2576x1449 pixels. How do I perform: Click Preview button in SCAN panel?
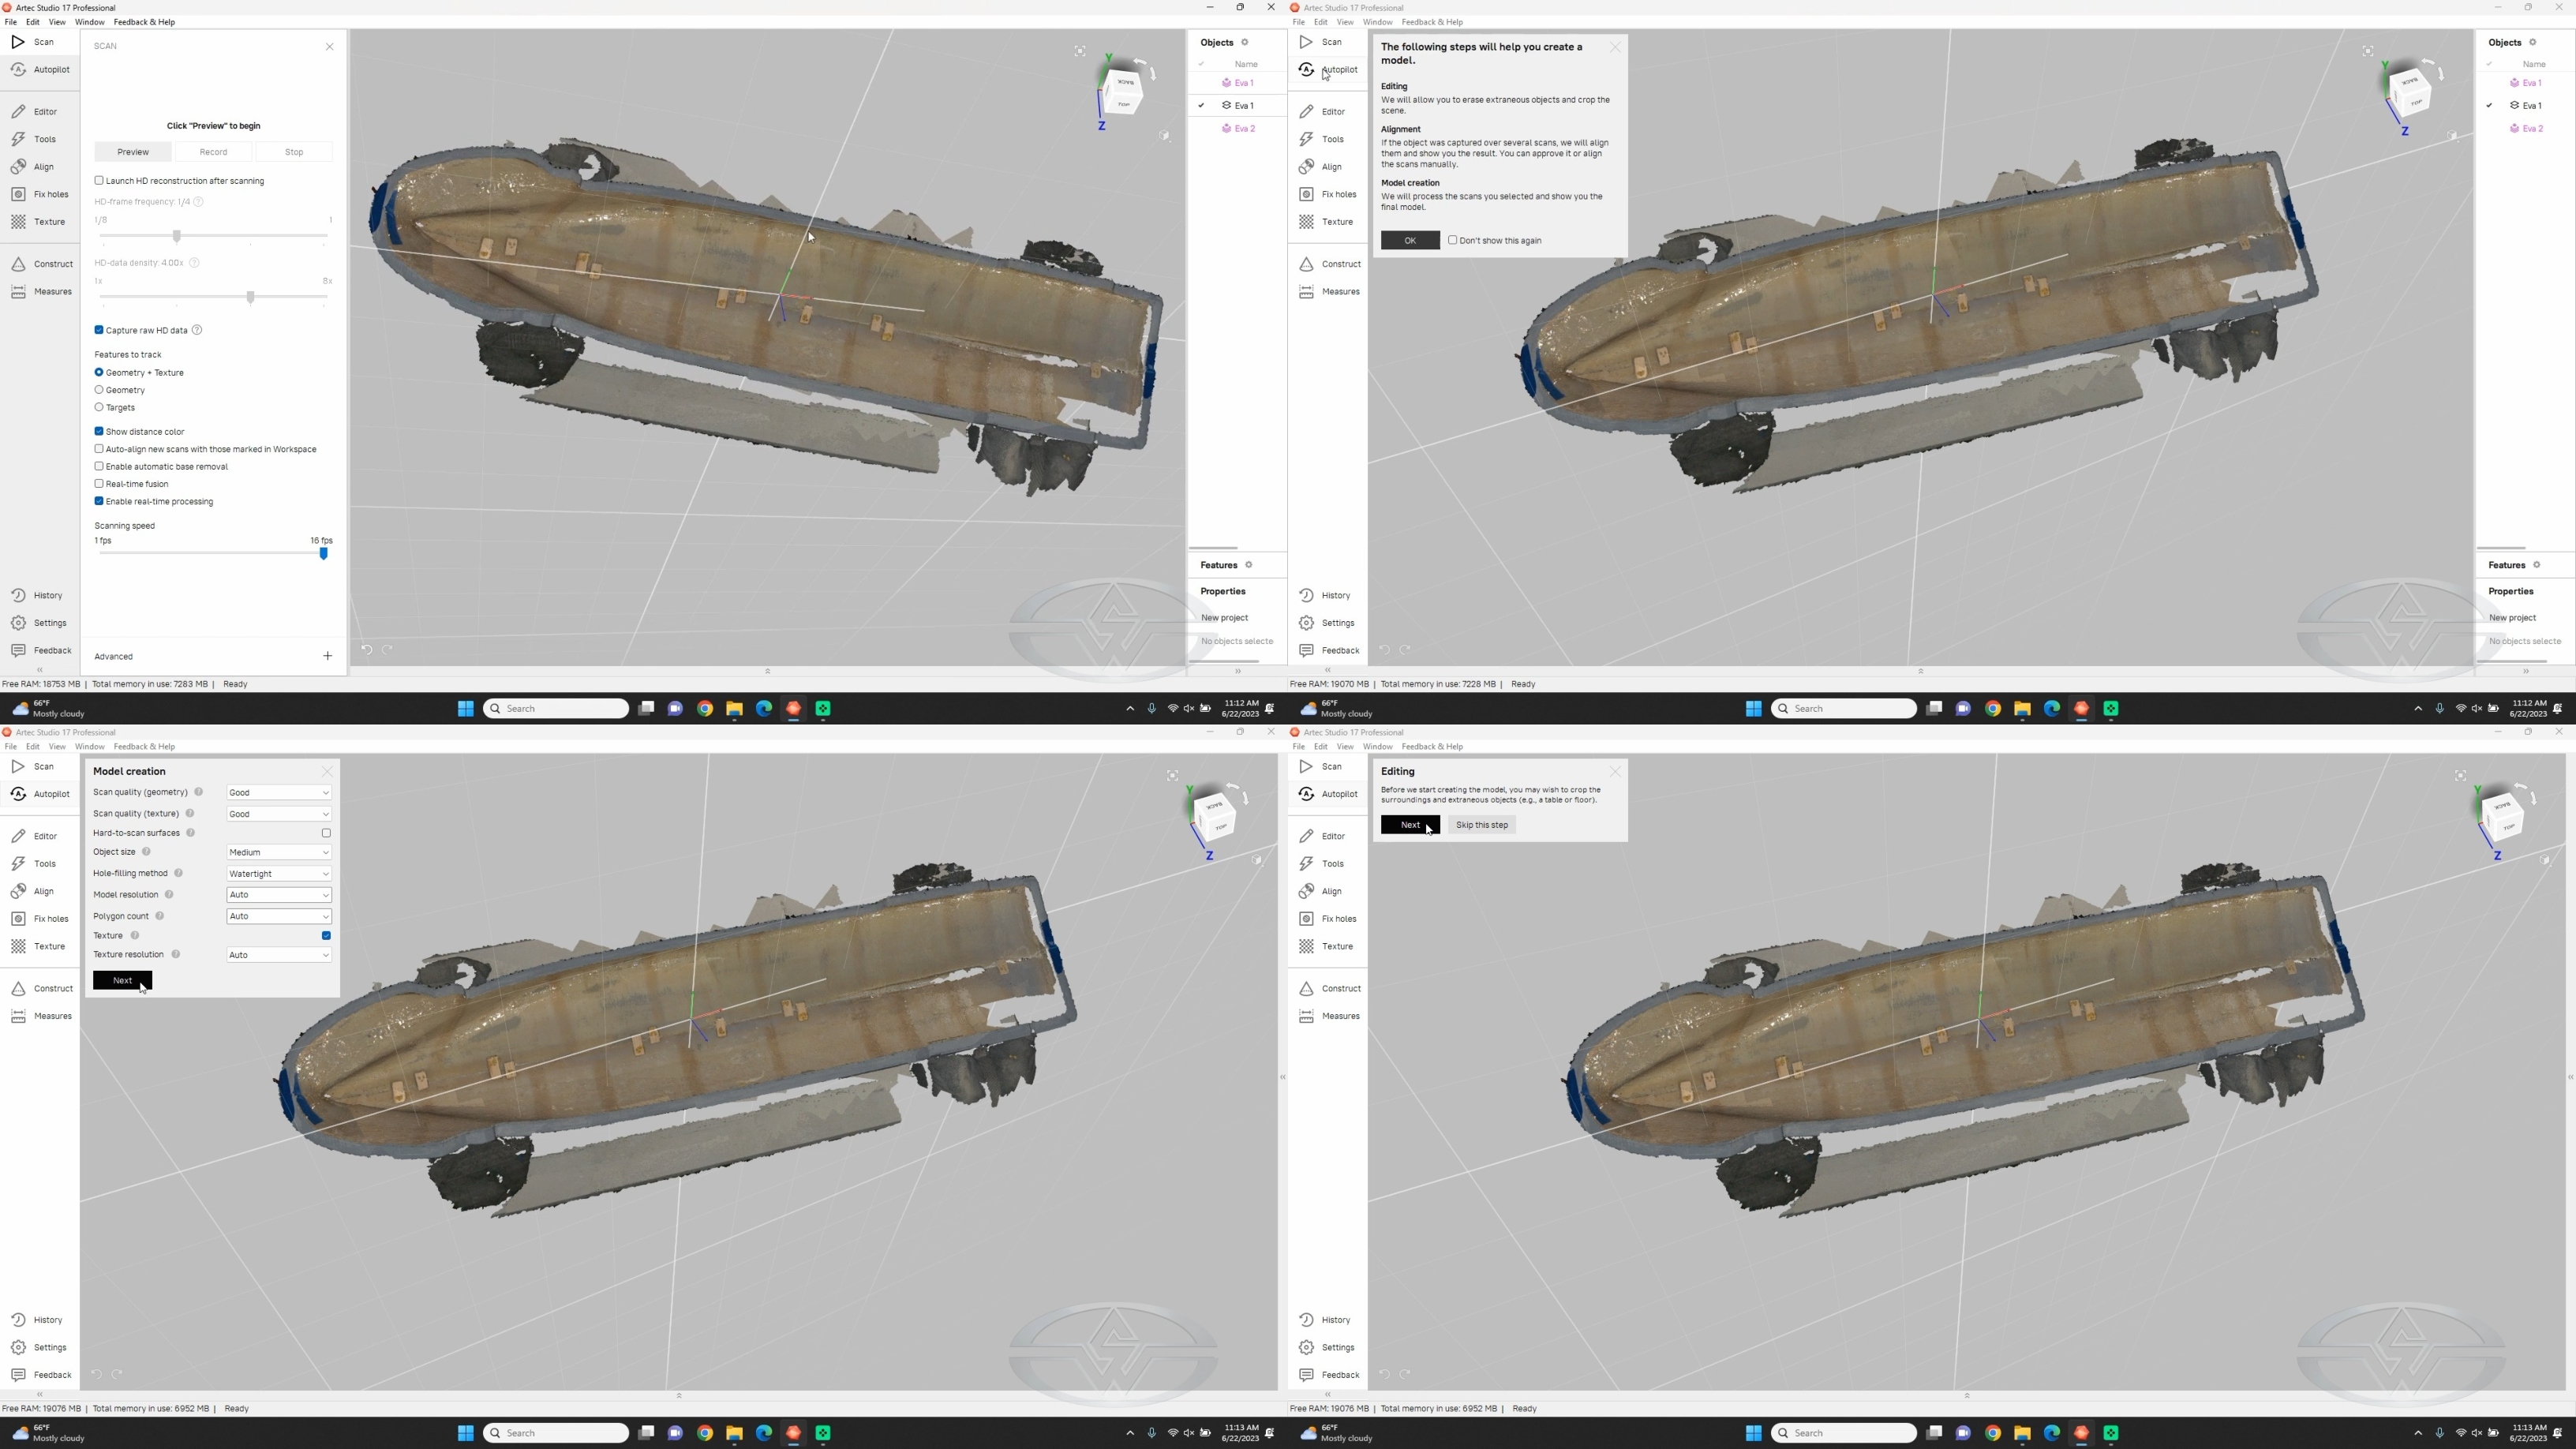[x=133, y=152]
